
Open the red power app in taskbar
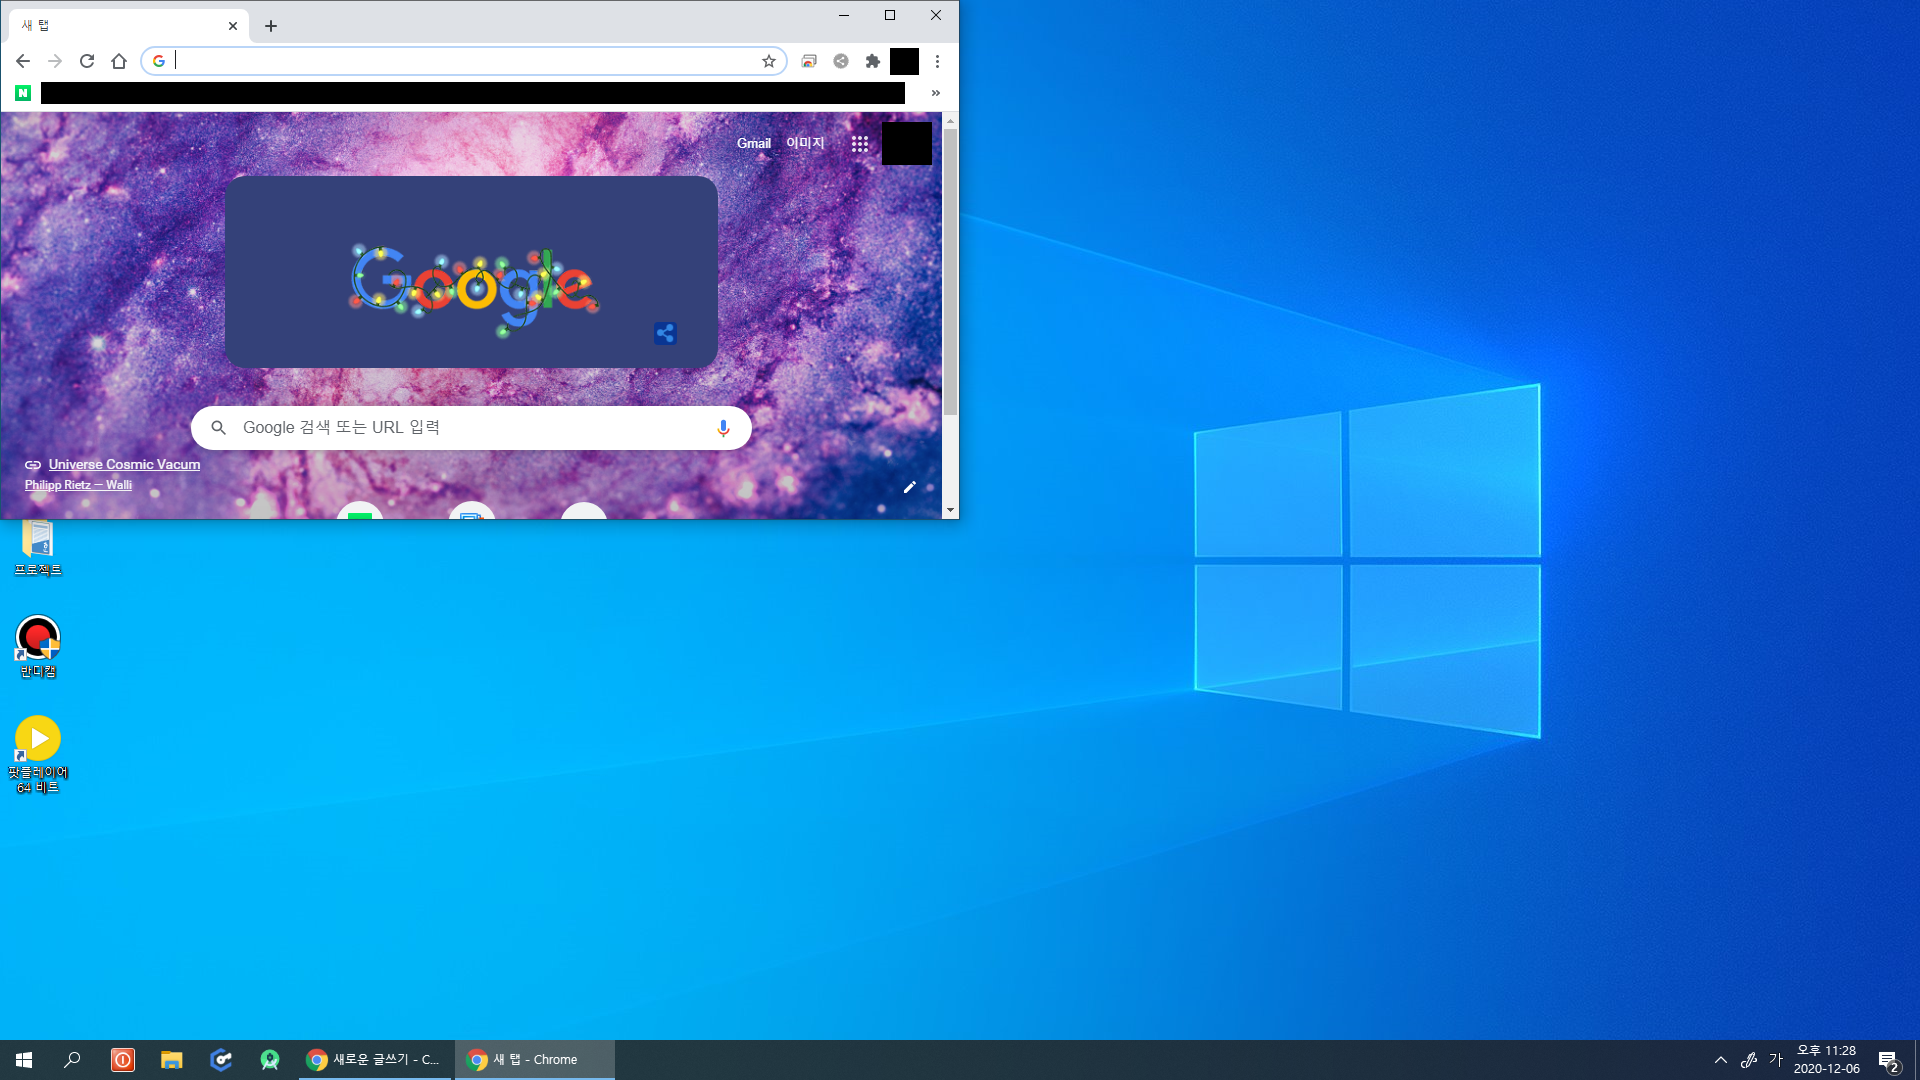coord(122,1060)
